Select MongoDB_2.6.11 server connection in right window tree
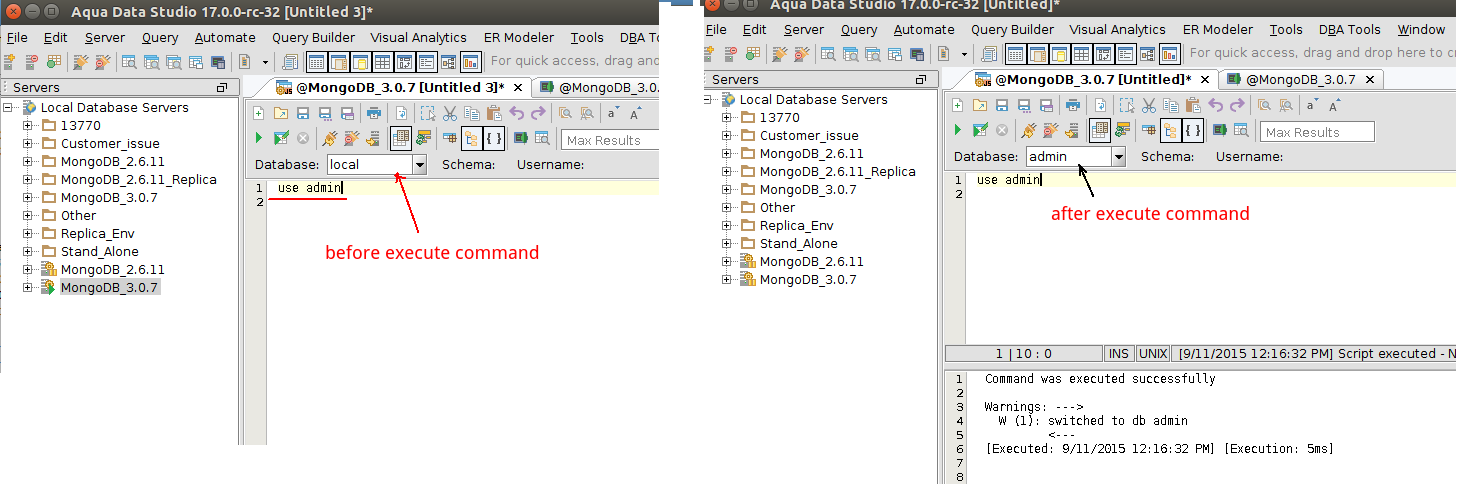Screen dimensions: 1471x495 point(811,262)
